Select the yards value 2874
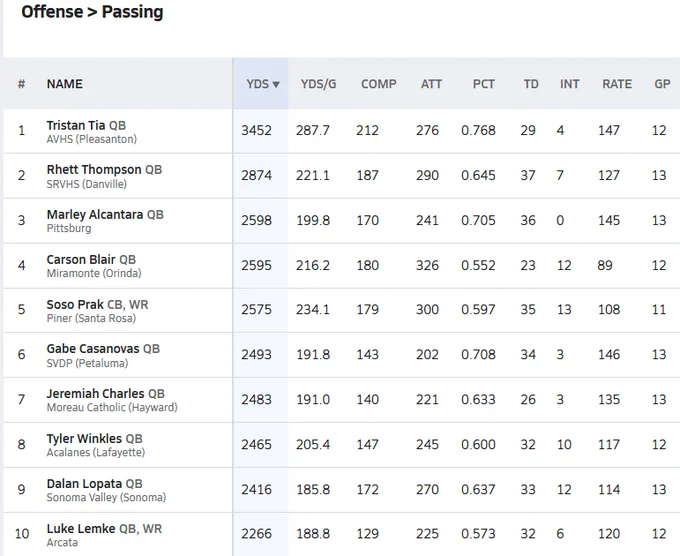 (256, 175)
